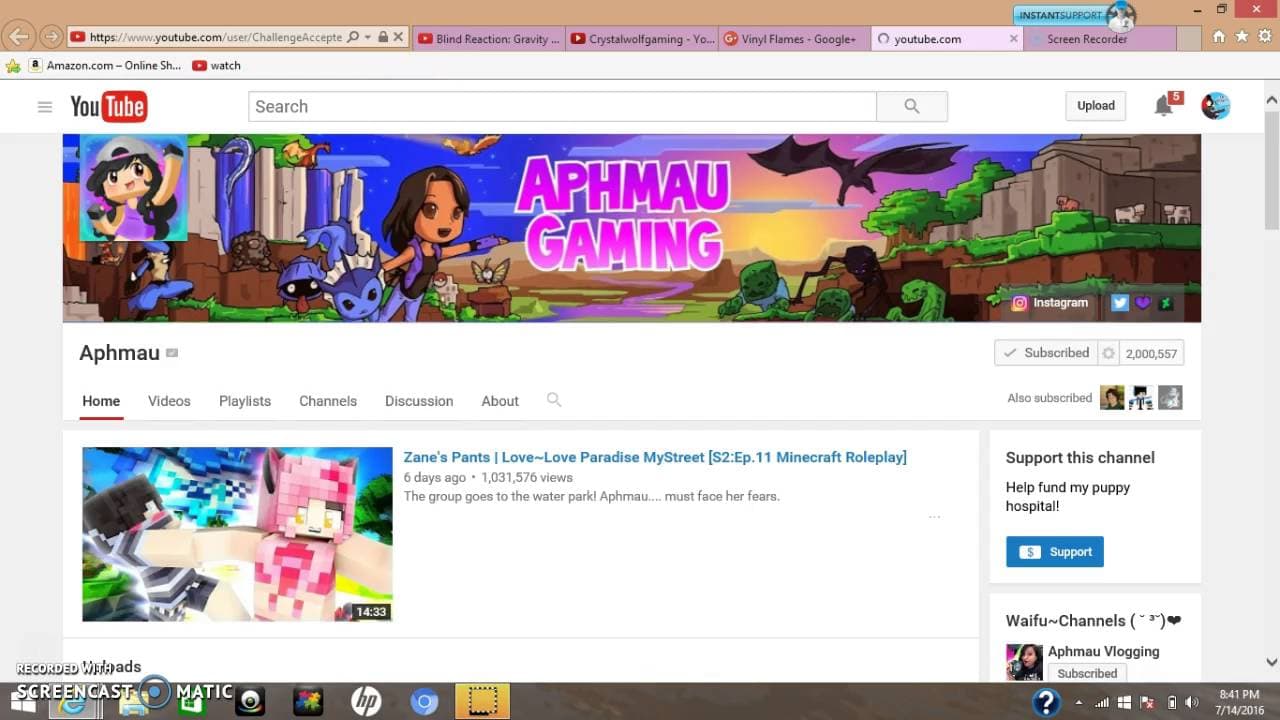Close the youtube.com browser tab
This screenshot has width=1280, height=720.
coord(1013,39)
